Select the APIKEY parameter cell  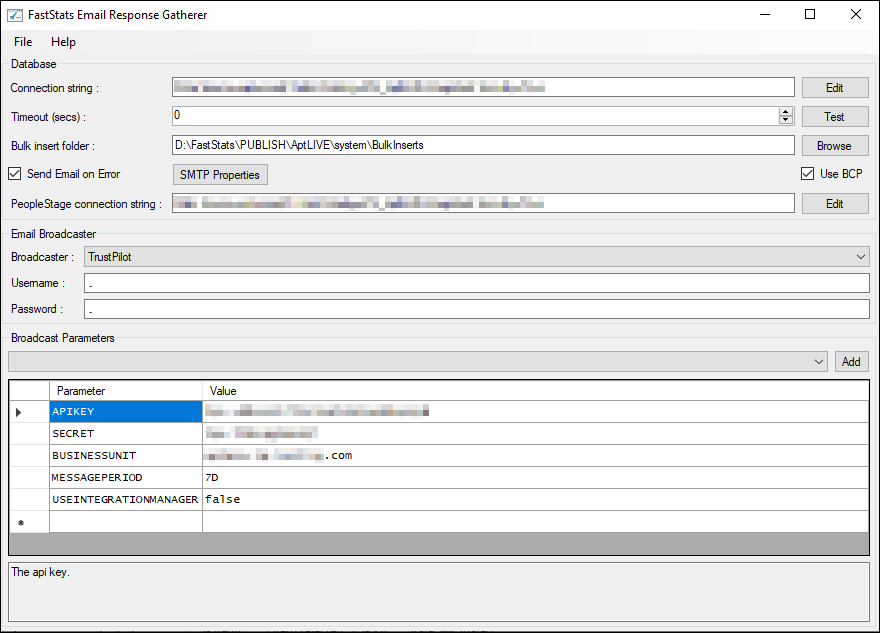(x=126, y=412)
